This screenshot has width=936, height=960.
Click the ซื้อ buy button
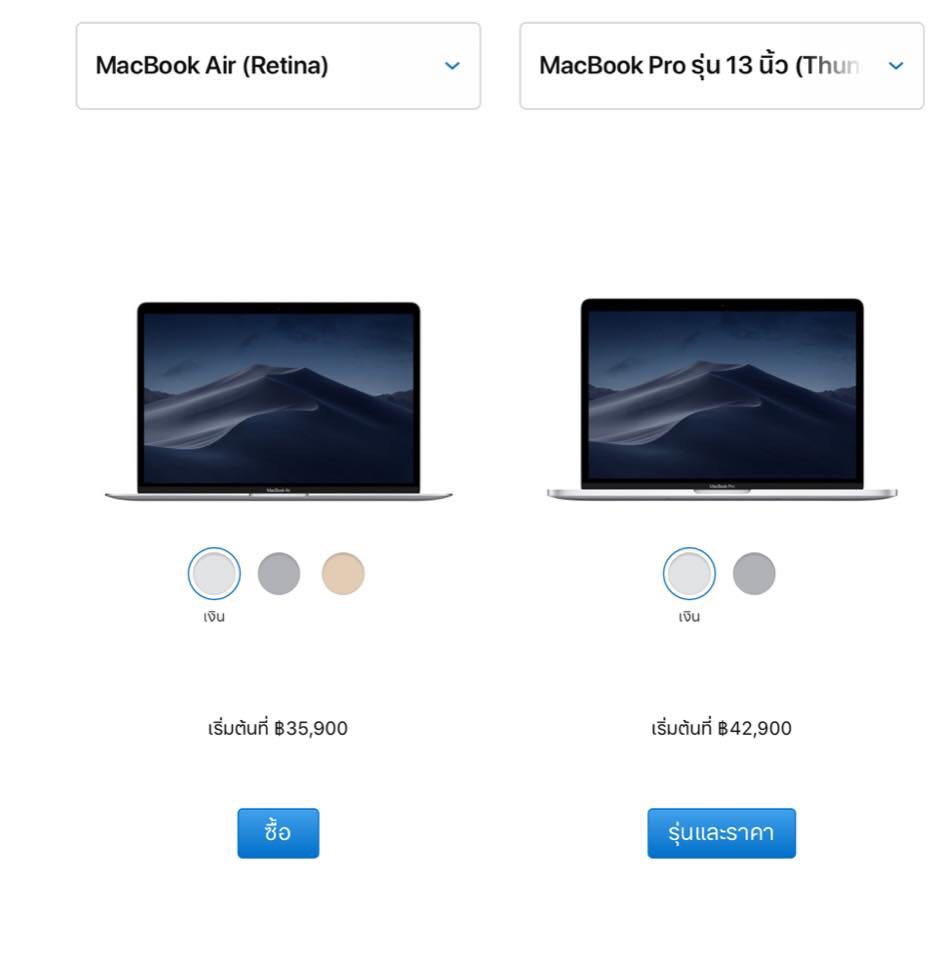click(279, 833)
